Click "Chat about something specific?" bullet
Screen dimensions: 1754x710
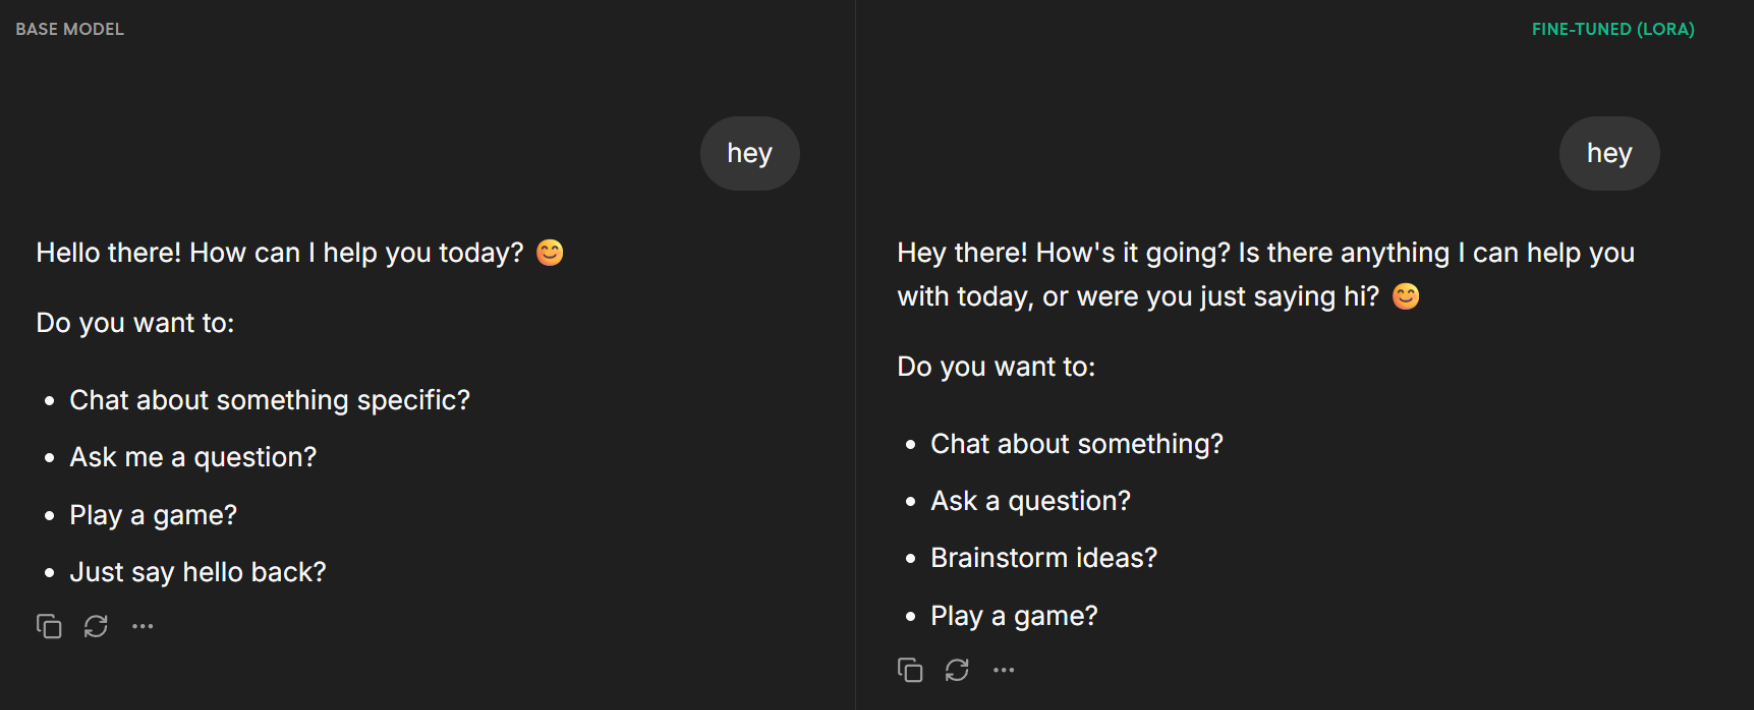[x=269, y=401]
